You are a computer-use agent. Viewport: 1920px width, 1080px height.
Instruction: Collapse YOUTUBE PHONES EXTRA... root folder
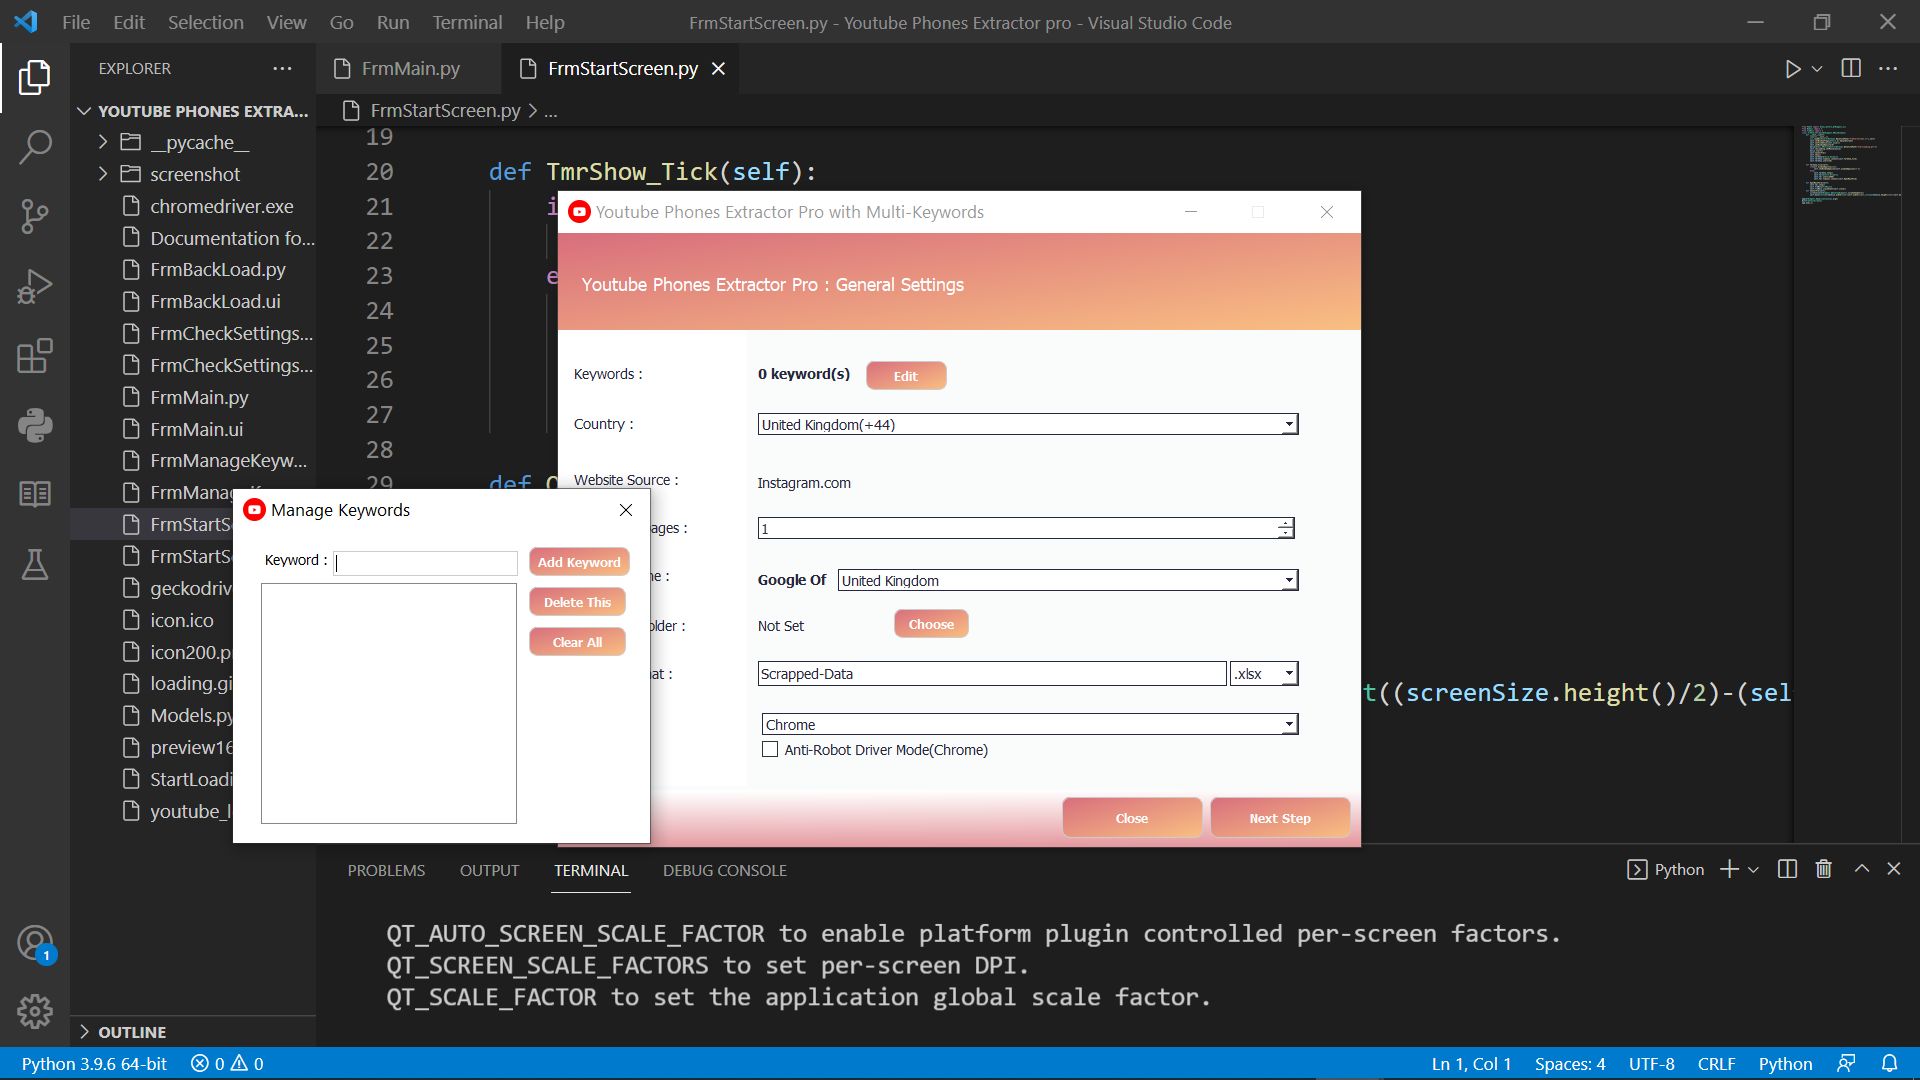click(194, 111)
